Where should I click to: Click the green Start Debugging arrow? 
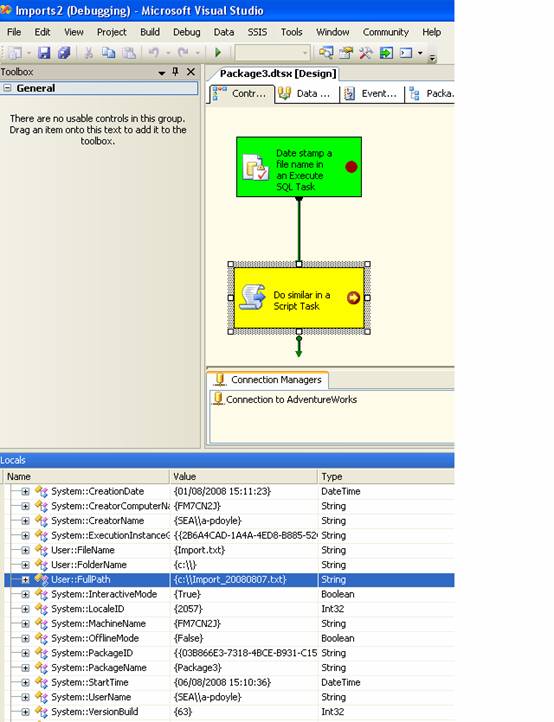coord(218,53)
